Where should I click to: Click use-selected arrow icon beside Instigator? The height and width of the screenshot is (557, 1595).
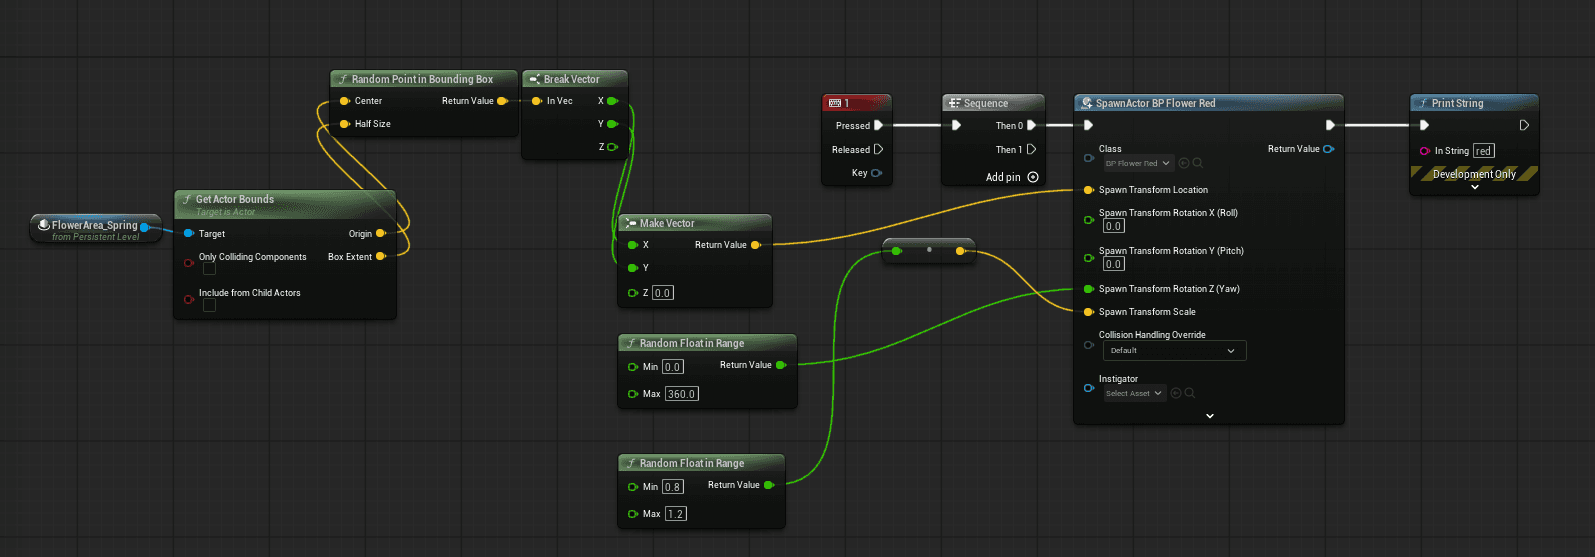coord(1176,393)
